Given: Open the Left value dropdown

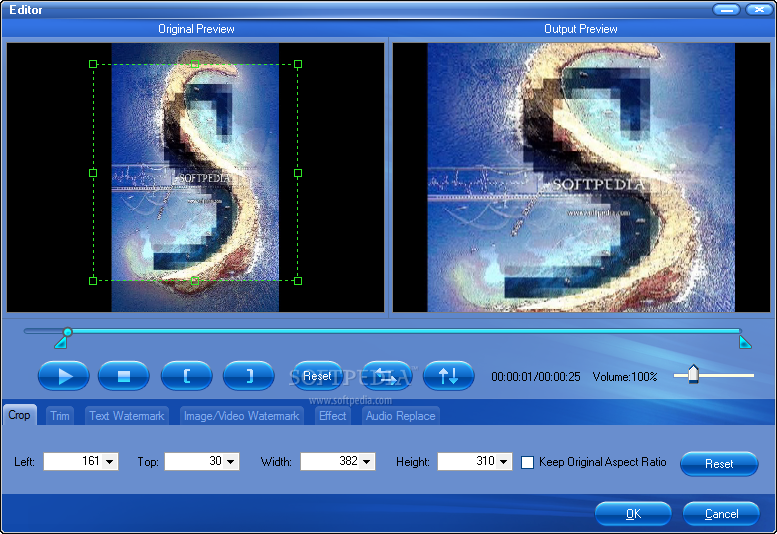Looking at the screenshot, I should pos(110,462).
